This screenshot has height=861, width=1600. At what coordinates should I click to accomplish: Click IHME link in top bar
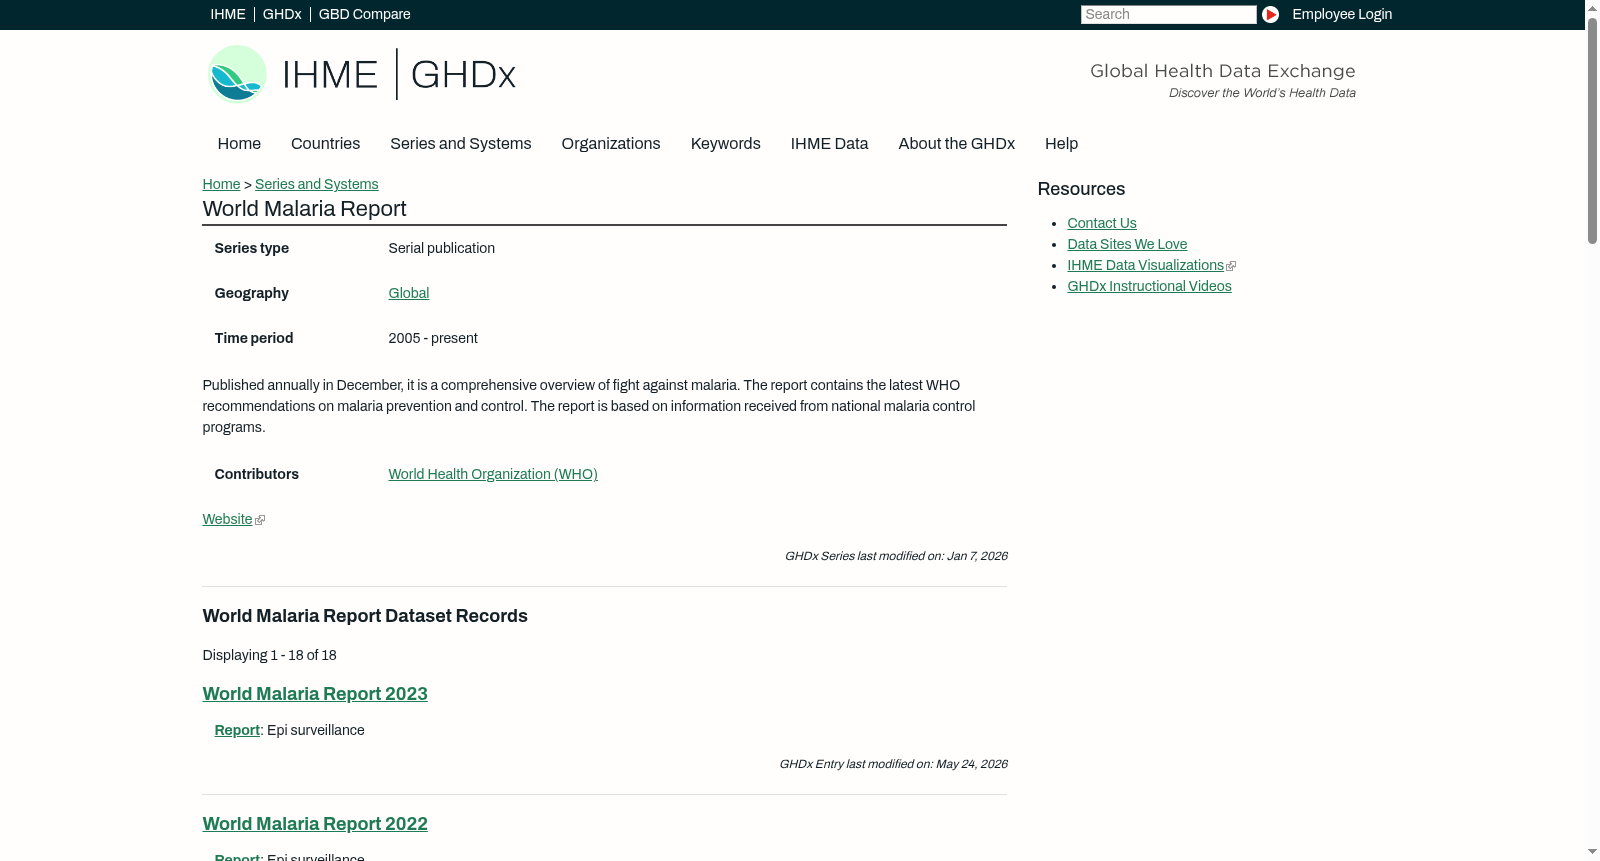point(228,14)
